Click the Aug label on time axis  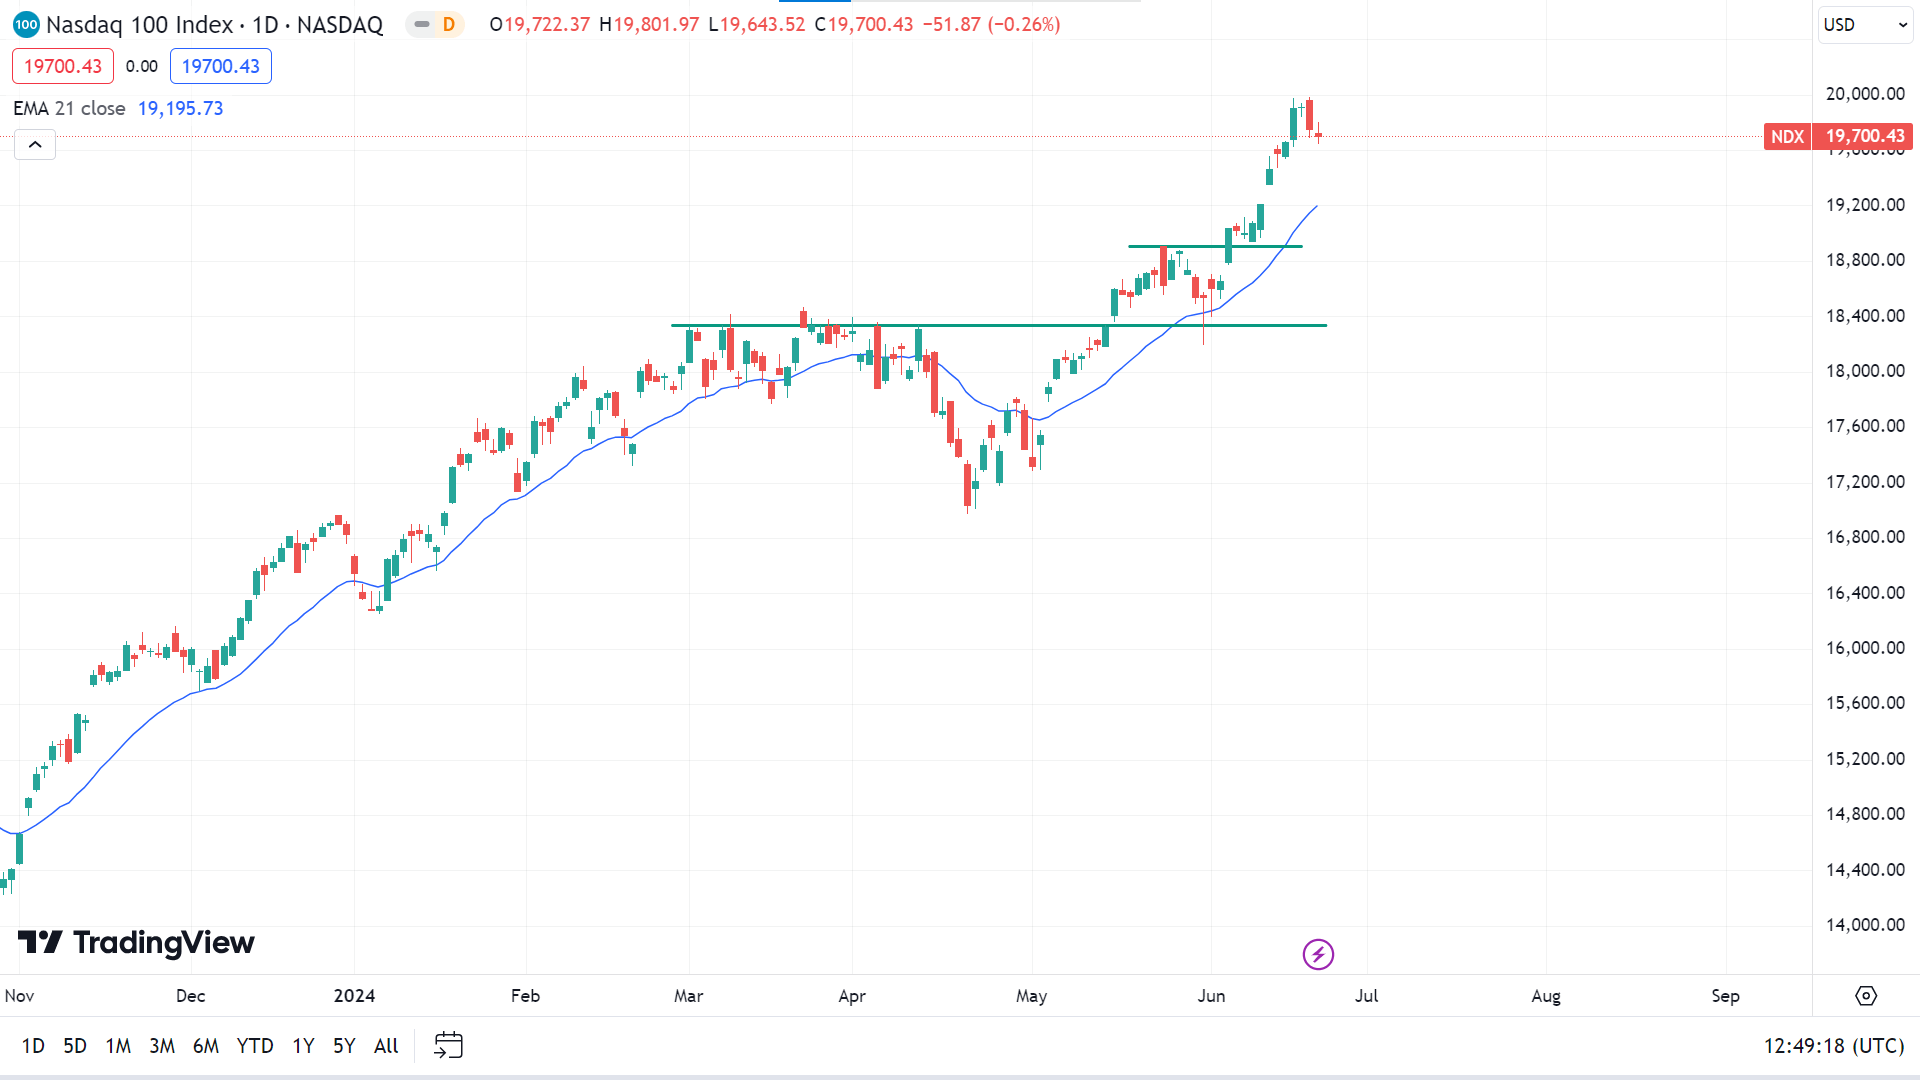pos(1546,996)
